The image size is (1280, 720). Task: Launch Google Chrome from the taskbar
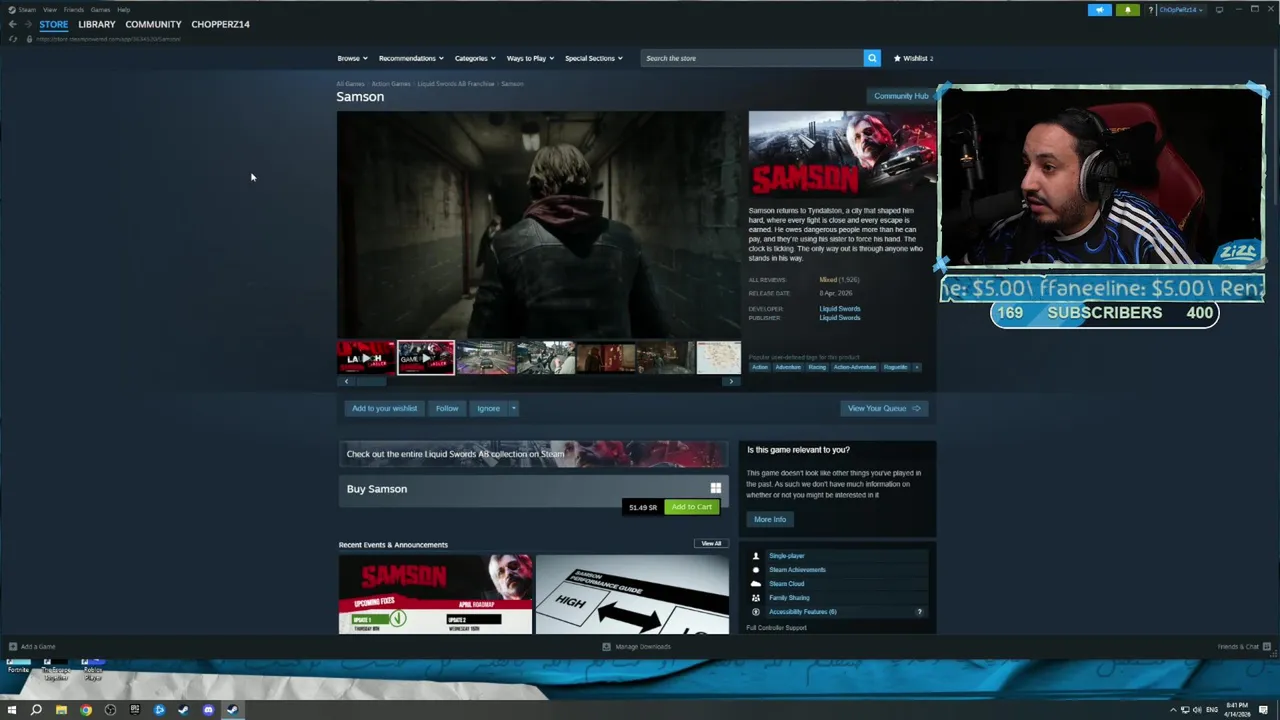[x=86, y=710]
